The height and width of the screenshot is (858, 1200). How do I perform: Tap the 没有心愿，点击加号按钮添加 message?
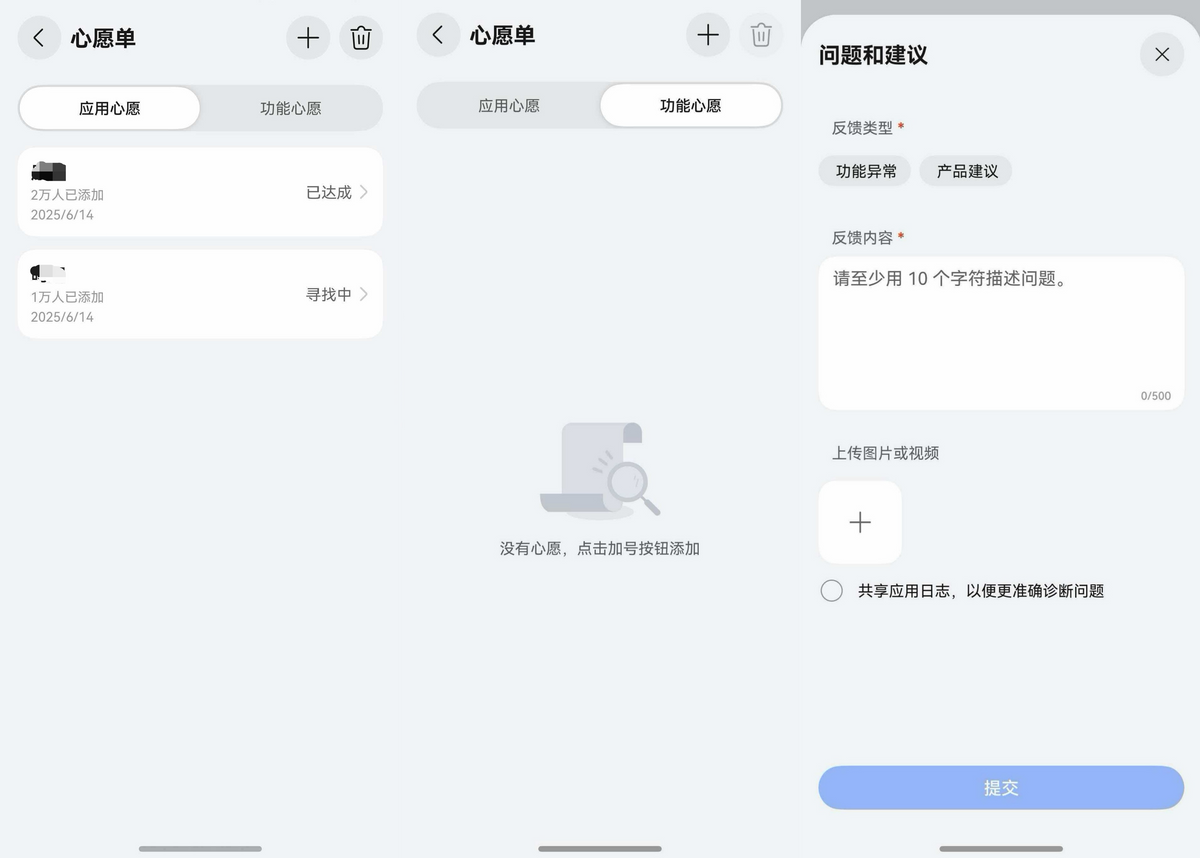[x=600, y=549]
